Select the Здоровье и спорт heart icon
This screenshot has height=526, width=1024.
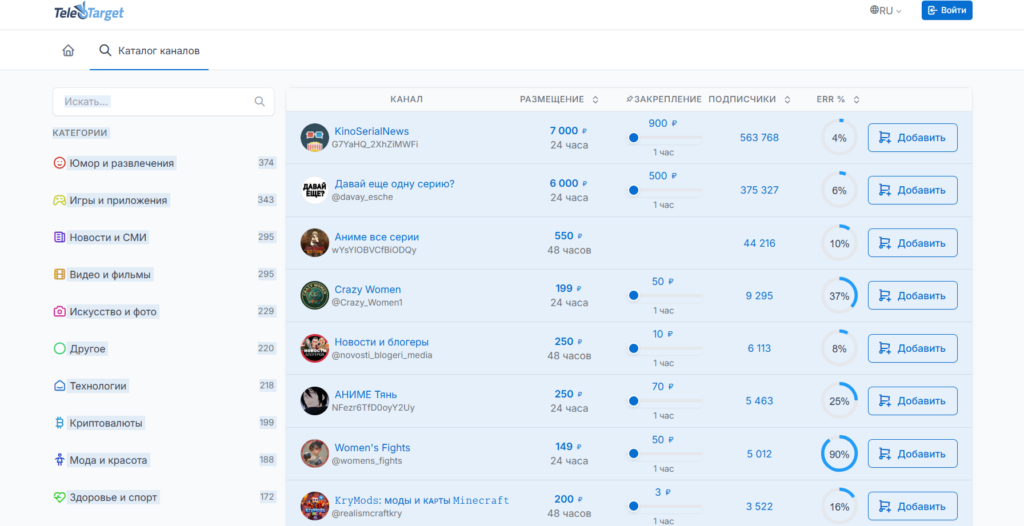pos(59,497)
